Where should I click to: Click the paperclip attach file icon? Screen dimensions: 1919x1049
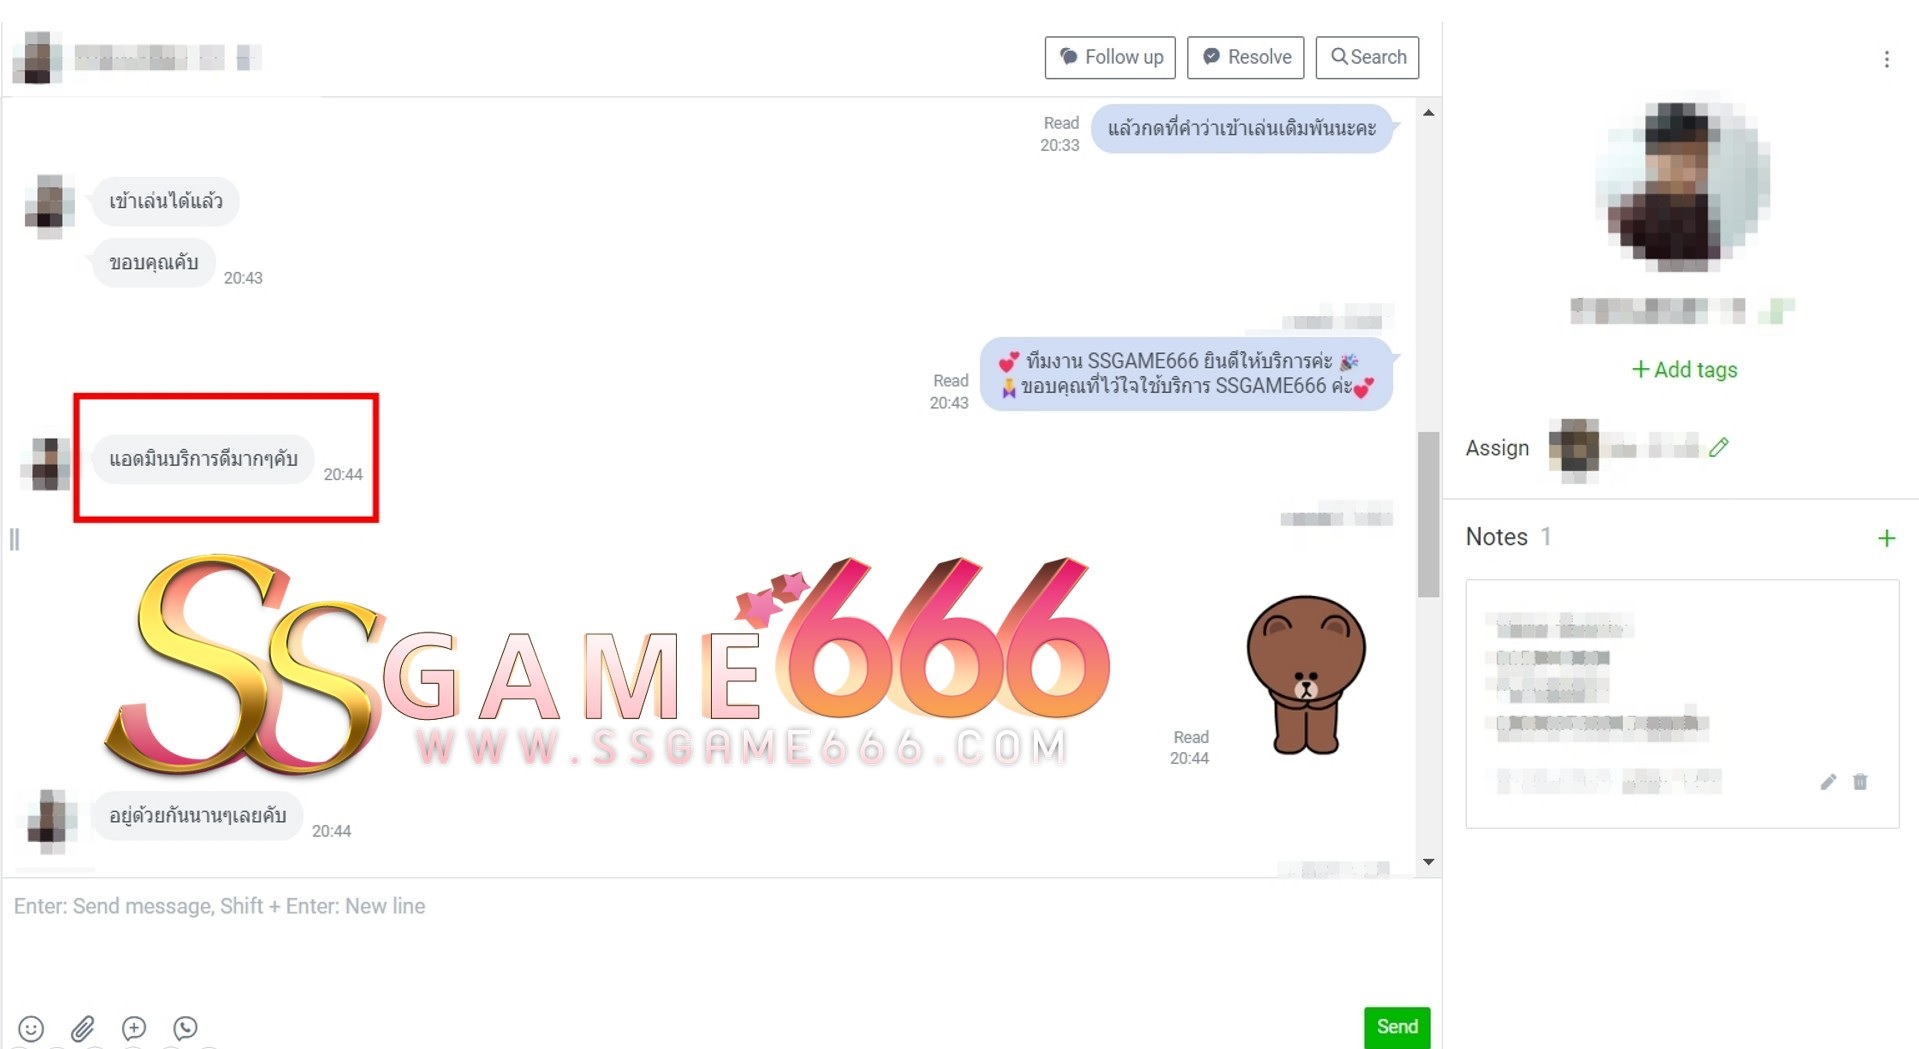(x=83, y=1028)
